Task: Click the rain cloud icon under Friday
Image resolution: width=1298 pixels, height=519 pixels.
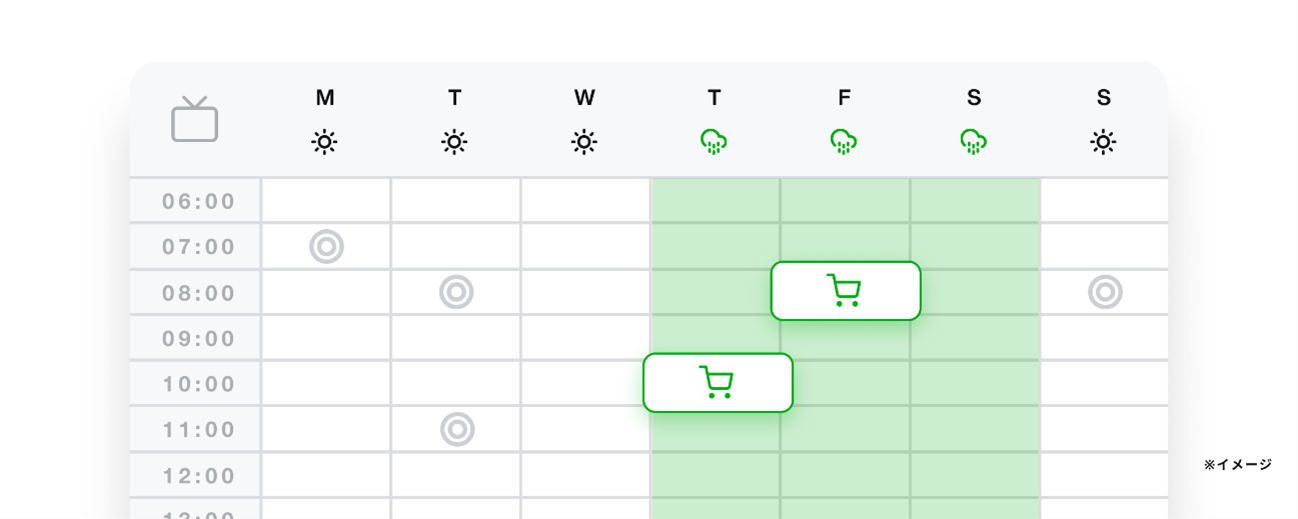Action: coord(844,142)
